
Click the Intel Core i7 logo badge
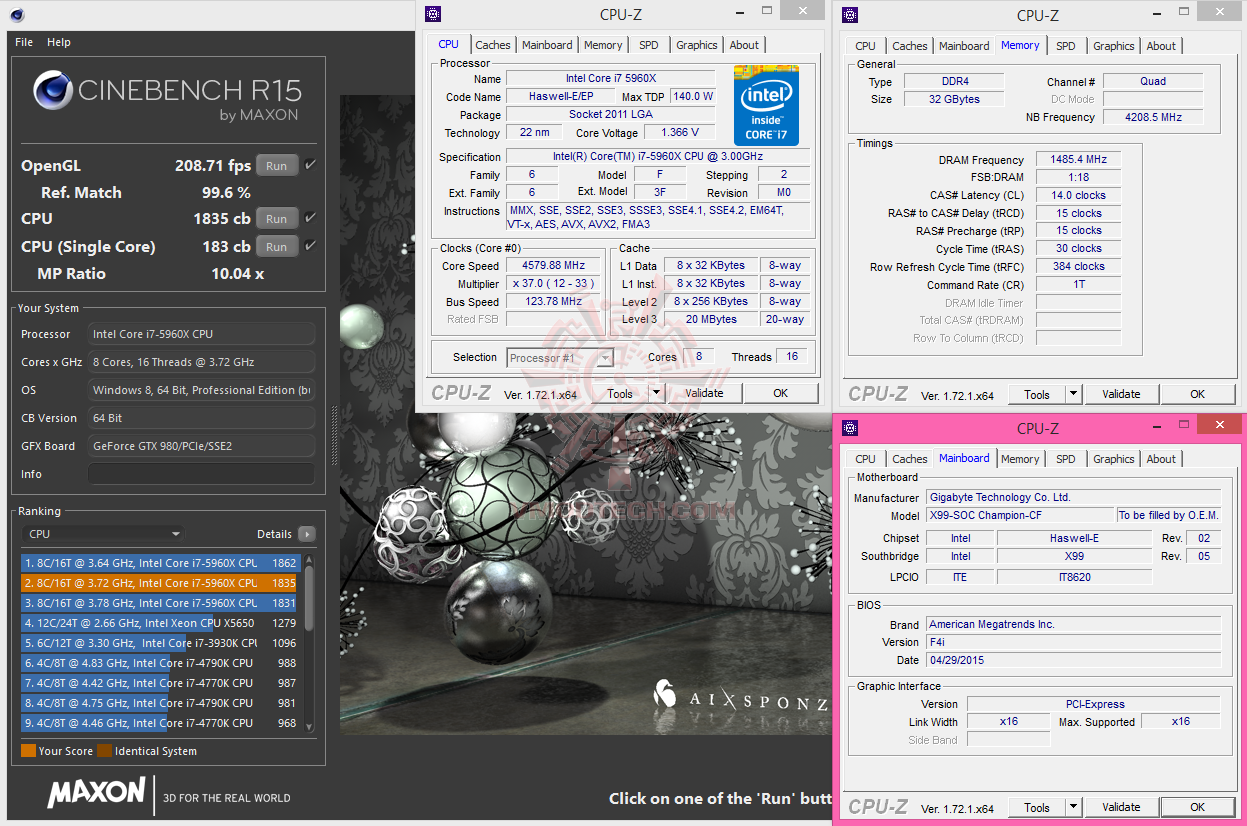pos(767,106)
